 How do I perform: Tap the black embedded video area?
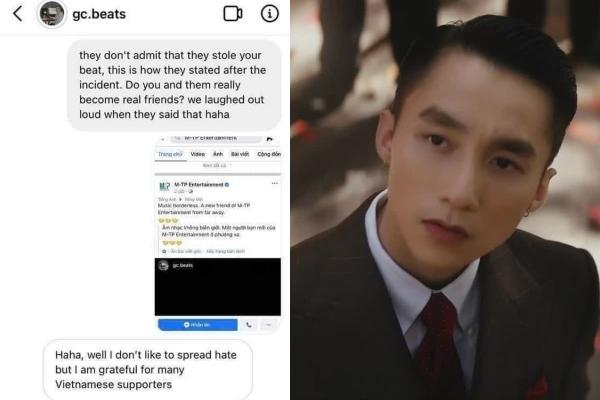pos(218,287)
